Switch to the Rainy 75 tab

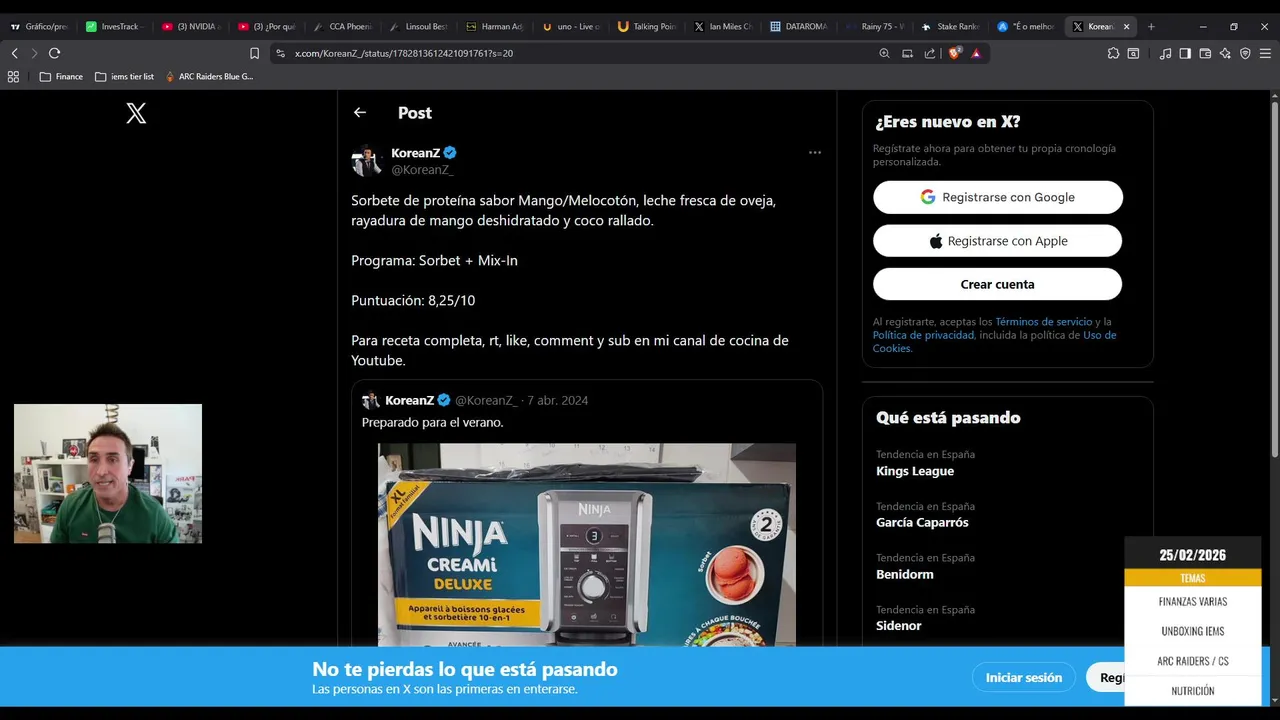[x=875, y=27]
